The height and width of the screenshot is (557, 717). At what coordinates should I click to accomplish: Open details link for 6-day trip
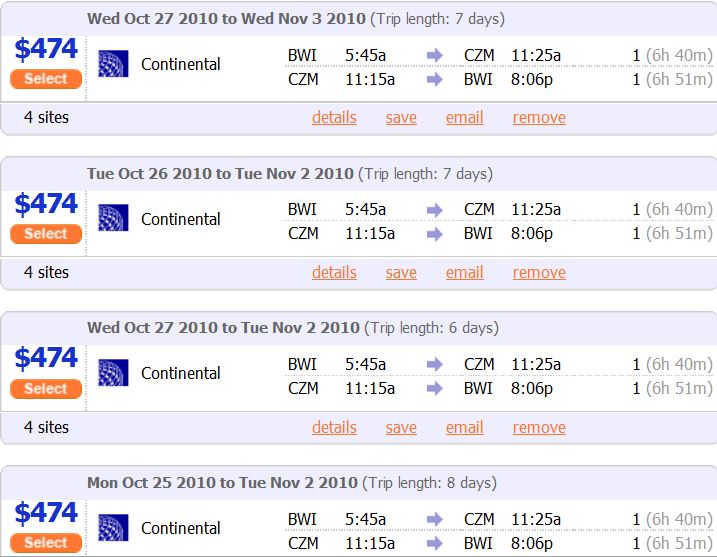pyautogui.click(x=334, y=428)
